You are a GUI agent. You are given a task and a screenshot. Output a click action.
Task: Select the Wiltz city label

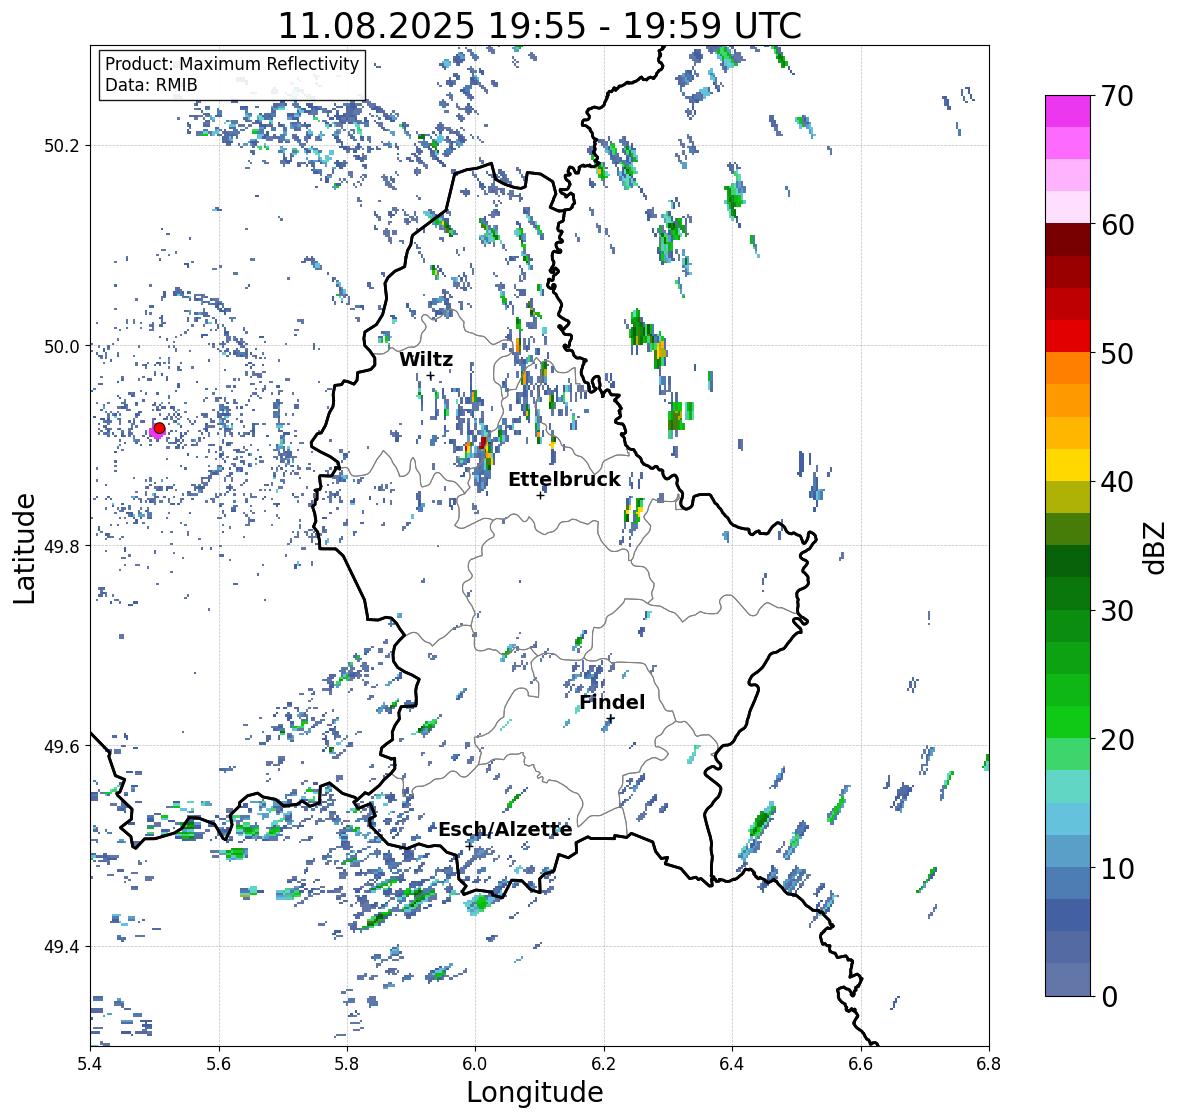pyautogui.click(x=426, y=359)
